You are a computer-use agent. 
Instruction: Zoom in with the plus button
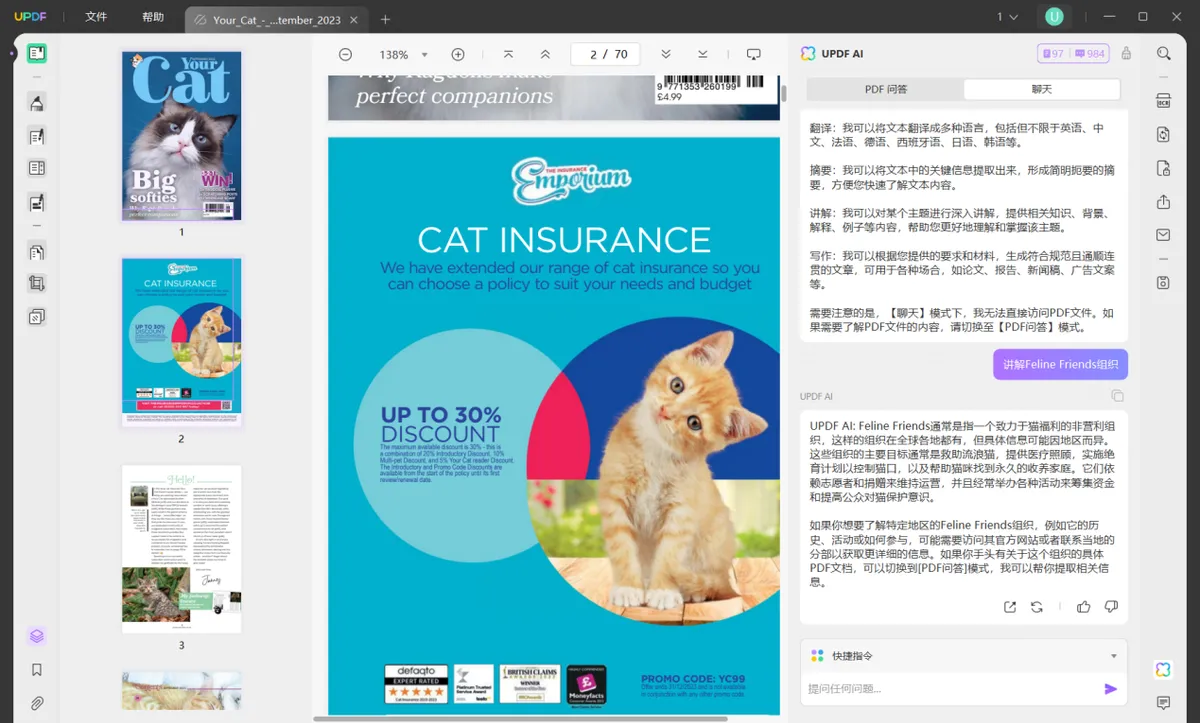click(x=458, y=54)
